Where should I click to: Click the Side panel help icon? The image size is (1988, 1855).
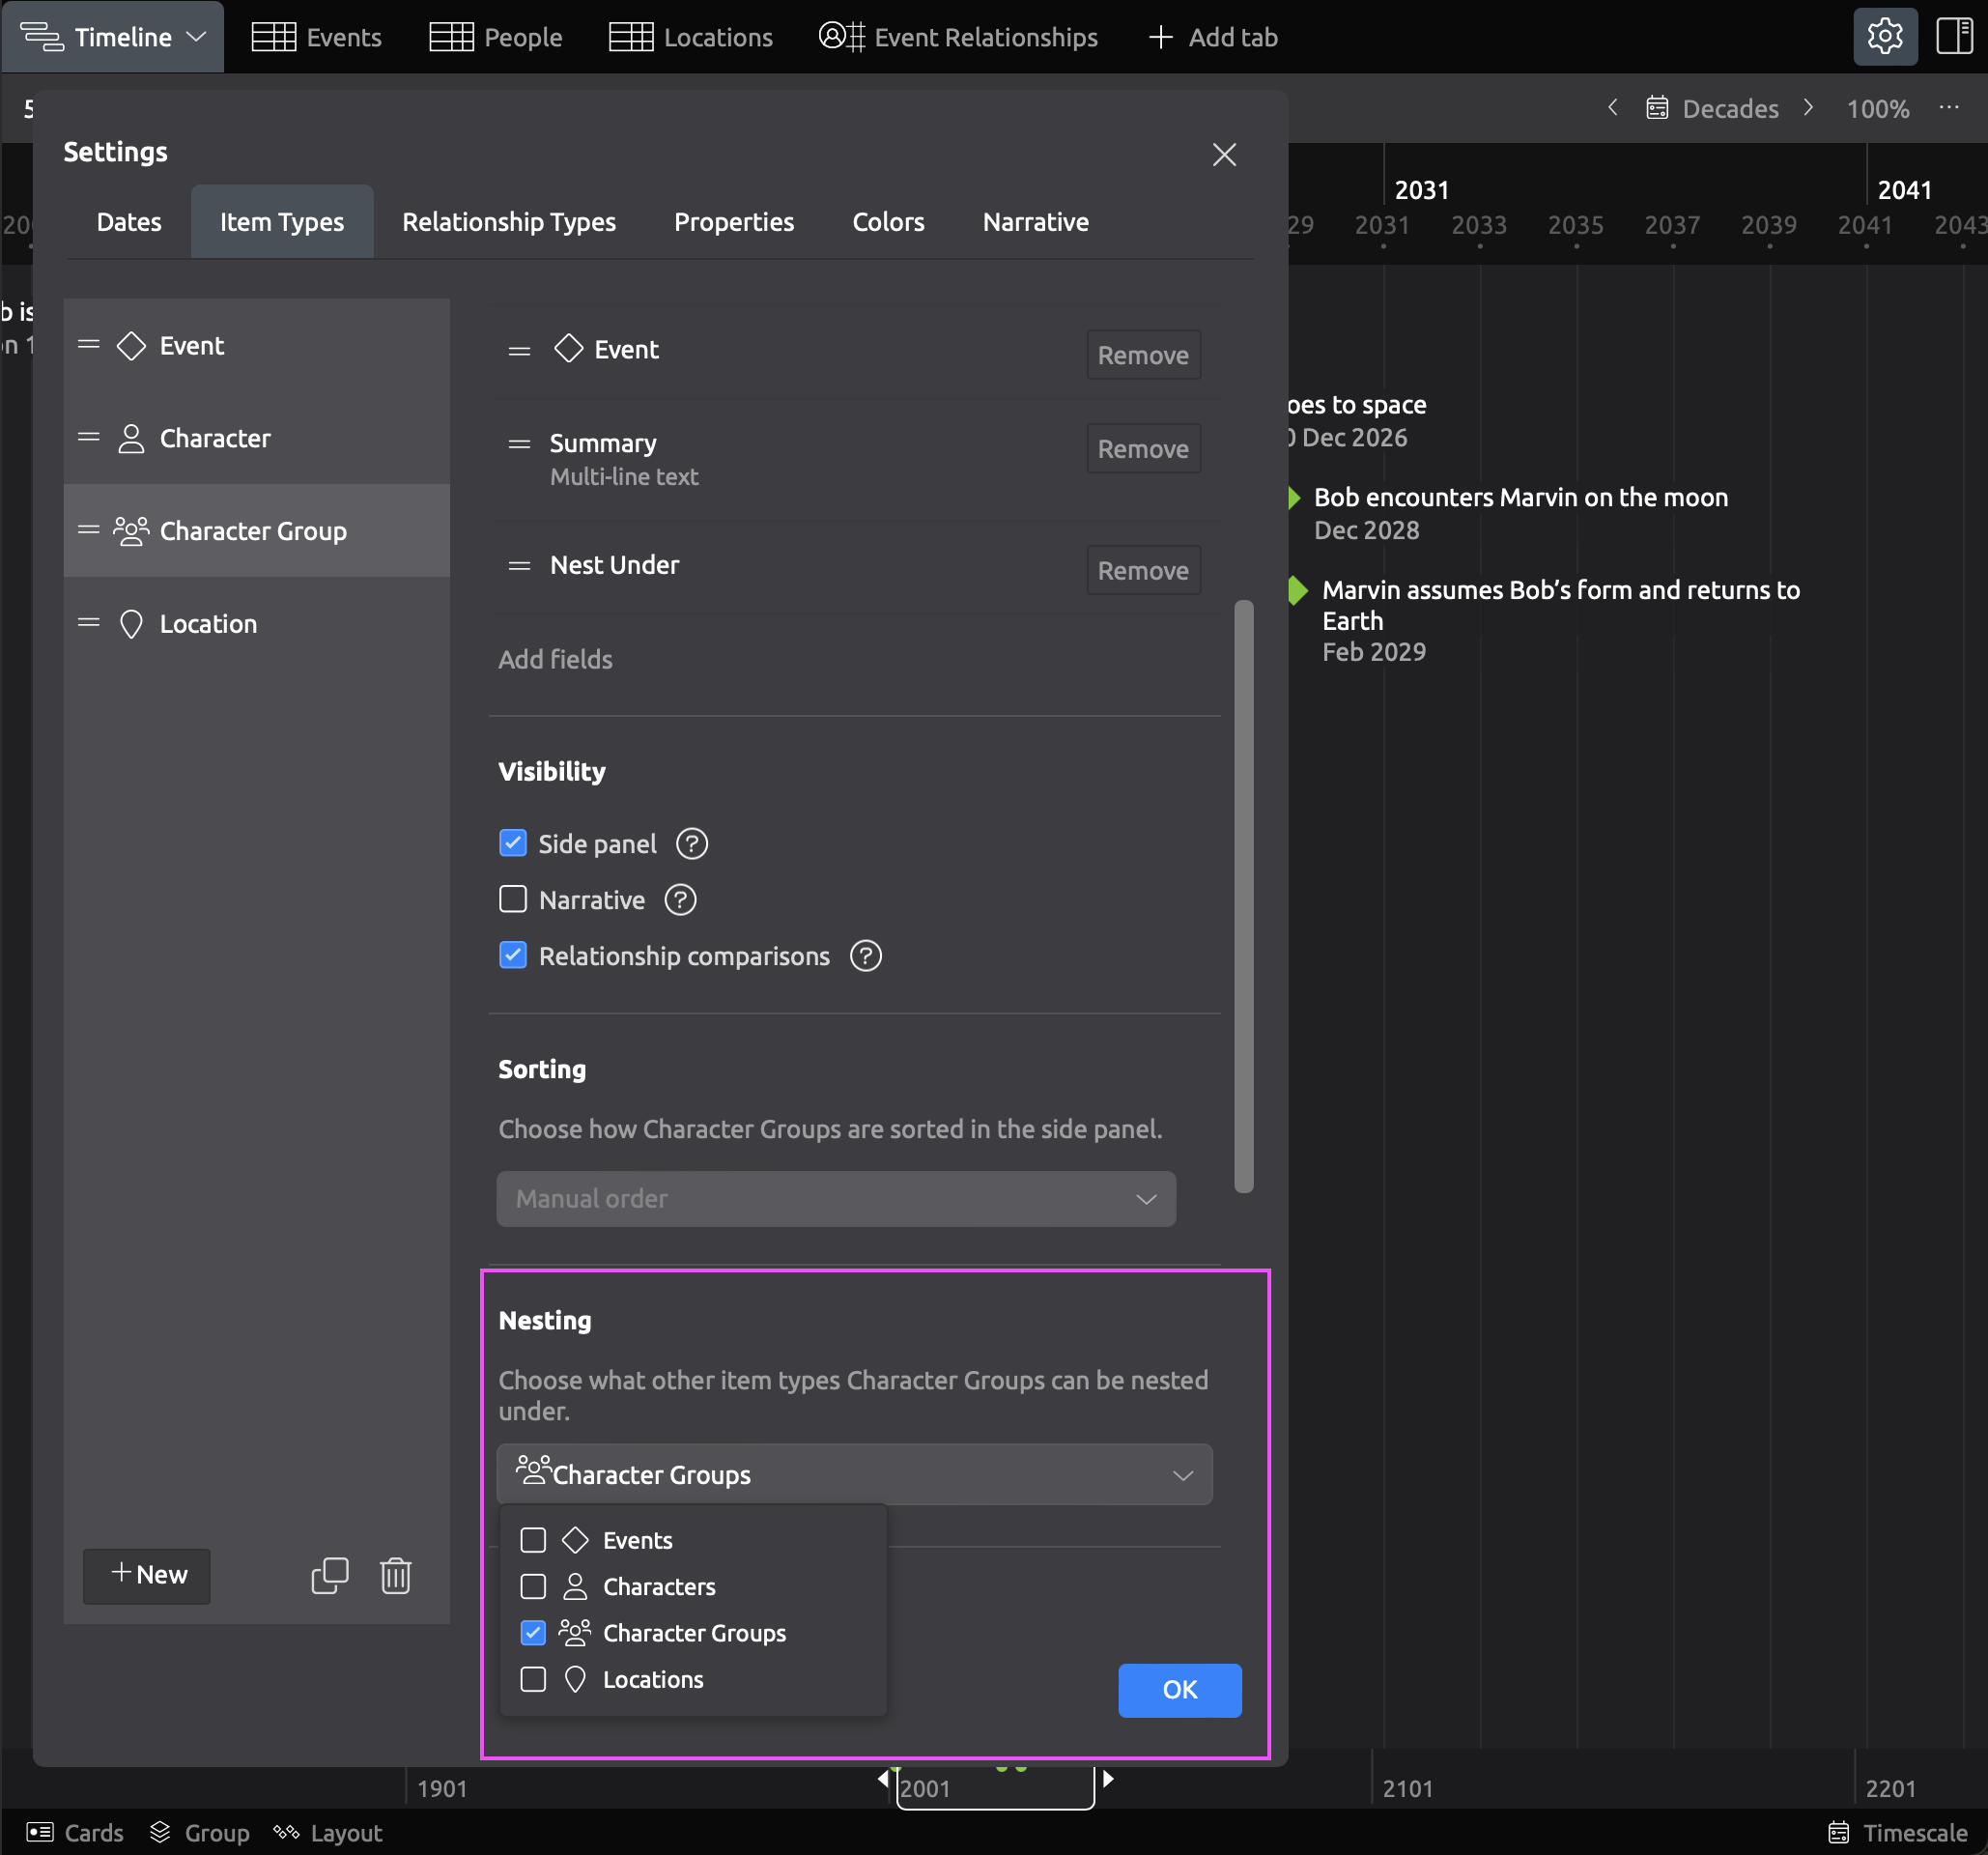click(x=691, y=844)
